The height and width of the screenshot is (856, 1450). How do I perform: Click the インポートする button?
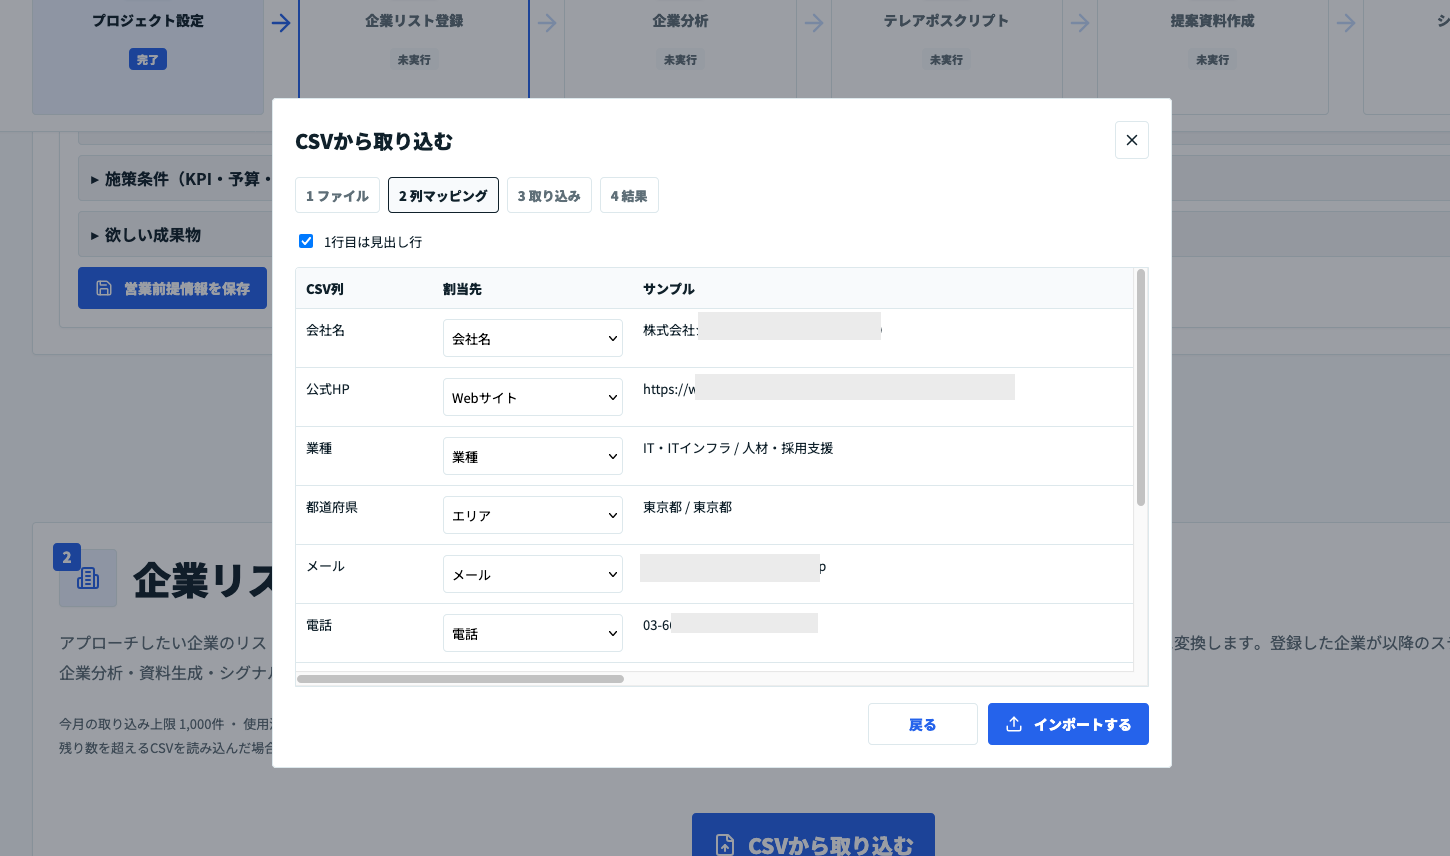click(1068, 724)
